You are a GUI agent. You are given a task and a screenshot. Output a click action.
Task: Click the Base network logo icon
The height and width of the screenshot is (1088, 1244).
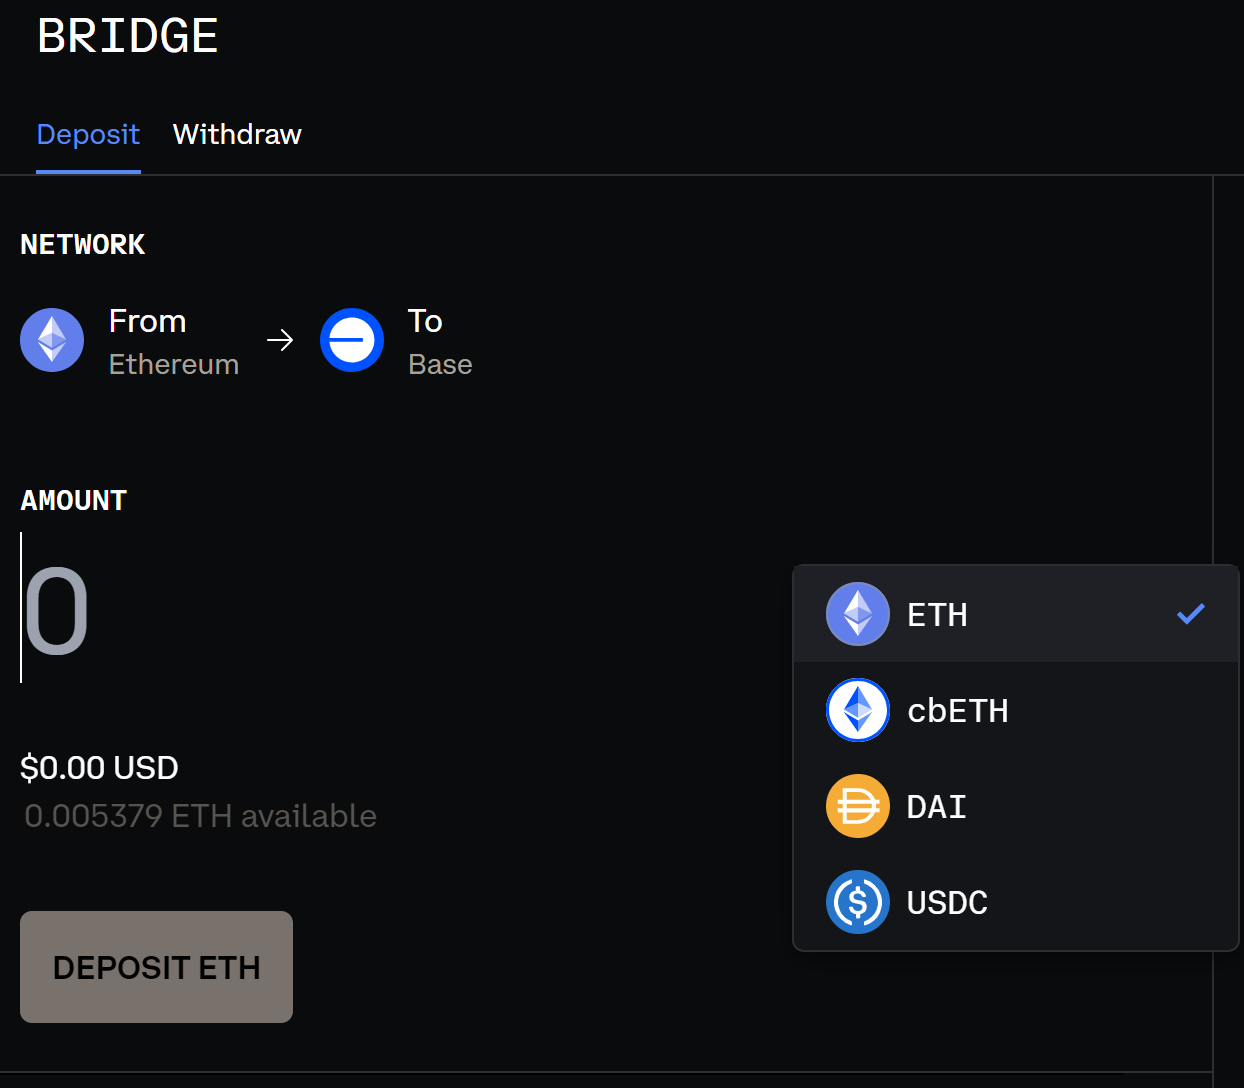click(352, 340)
